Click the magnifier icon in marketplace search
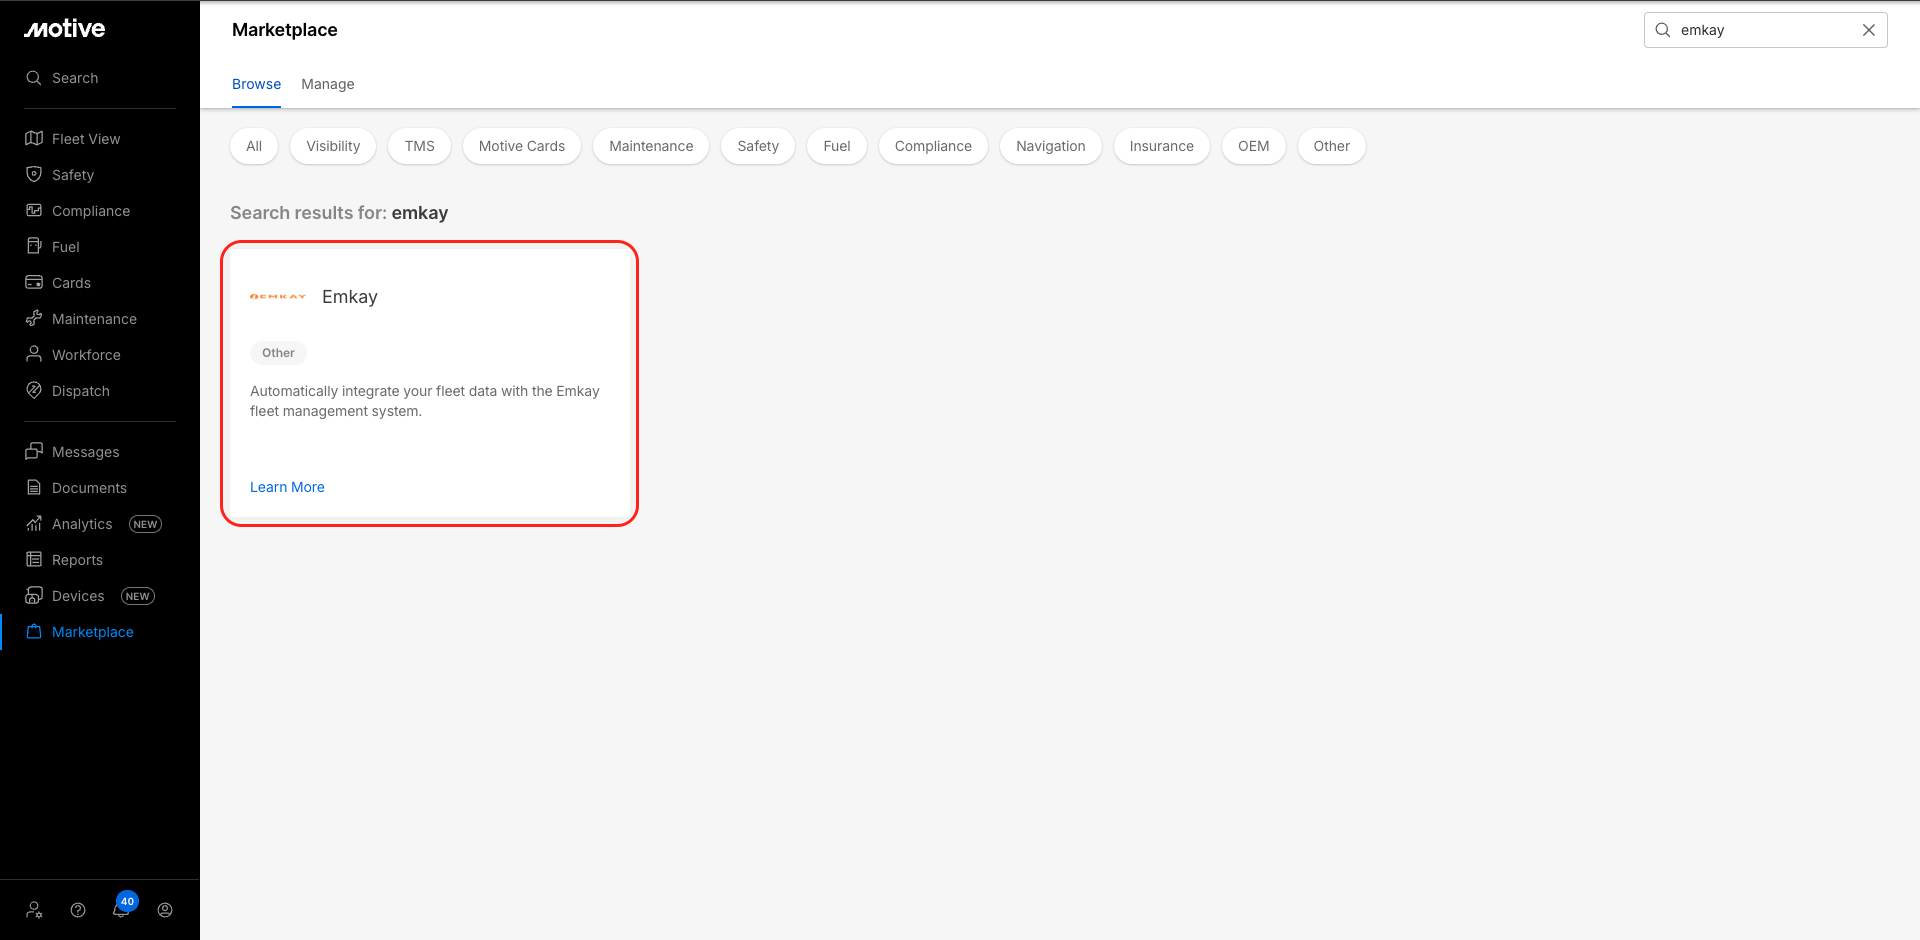The width and height of the screenshot is (1920, 940). click(1663, 30)
